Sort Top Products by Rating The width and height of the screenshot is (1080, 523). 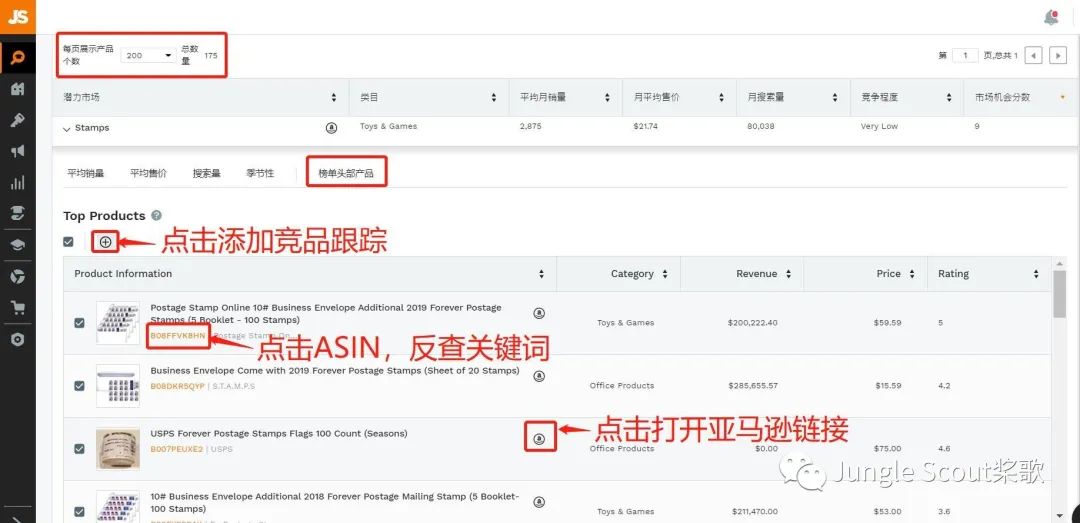coord(1036,274)
